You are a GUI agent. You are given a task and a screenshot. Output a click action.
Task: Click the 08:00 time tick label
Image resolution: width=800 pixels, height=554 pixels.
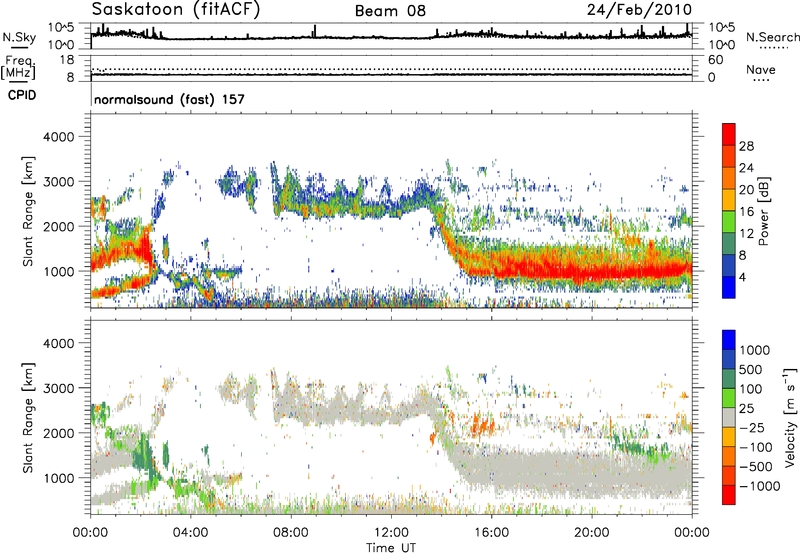point(291,533)
